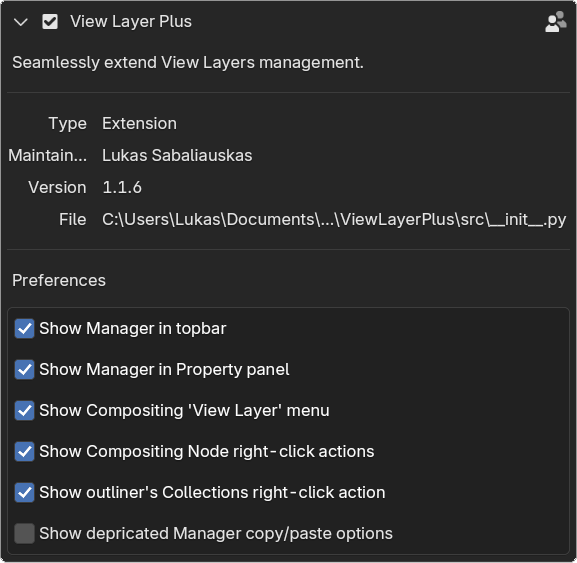Toggle Show Manager in Property panel

tap(25, 369)
